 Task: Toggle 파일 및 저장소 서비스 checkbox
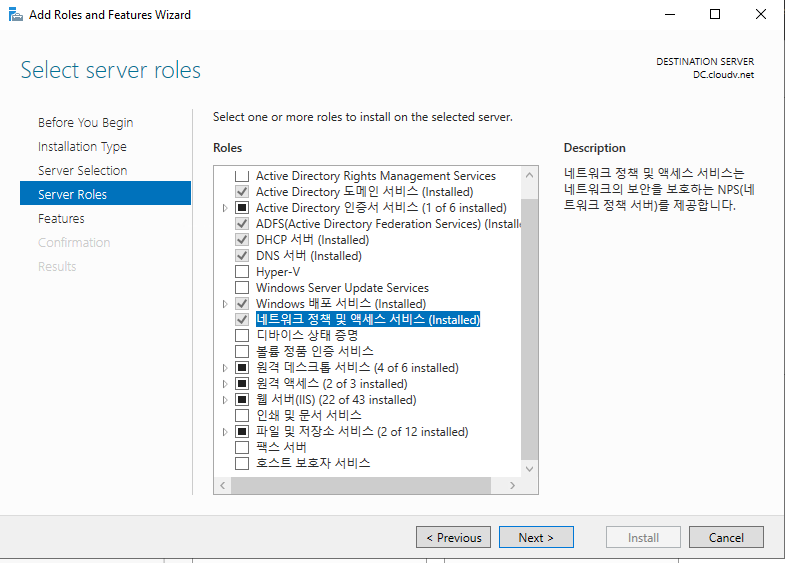pyautogui.click(x=242, y=431)
